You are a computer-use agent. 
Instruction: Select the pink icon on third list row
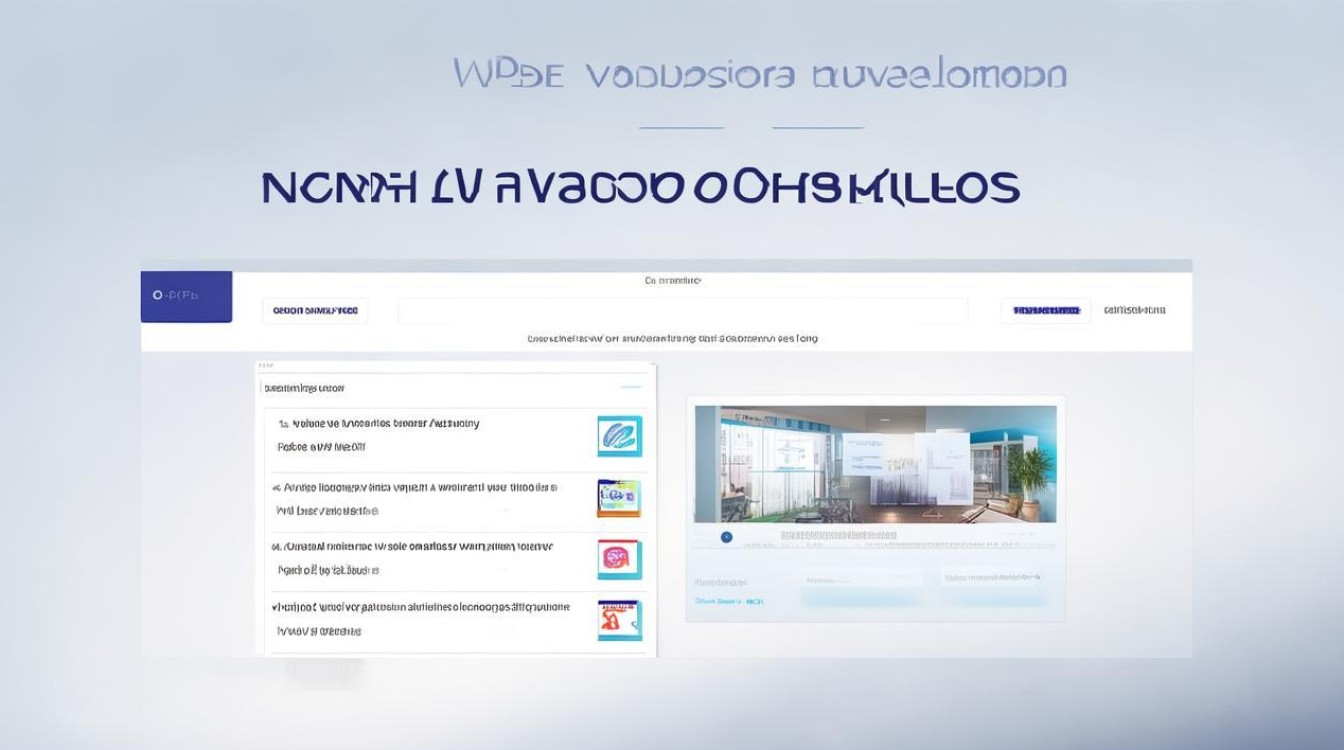click(619, 559)
